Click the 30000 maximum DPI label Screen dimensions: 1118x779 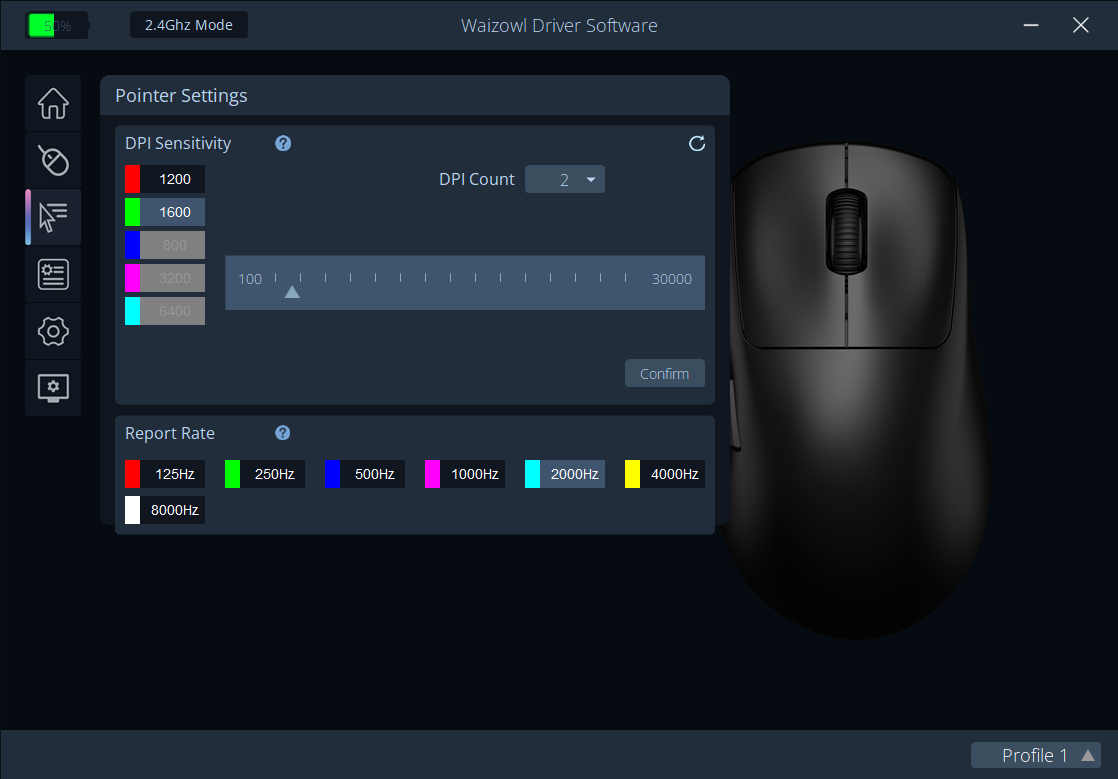tap(672, 279)
